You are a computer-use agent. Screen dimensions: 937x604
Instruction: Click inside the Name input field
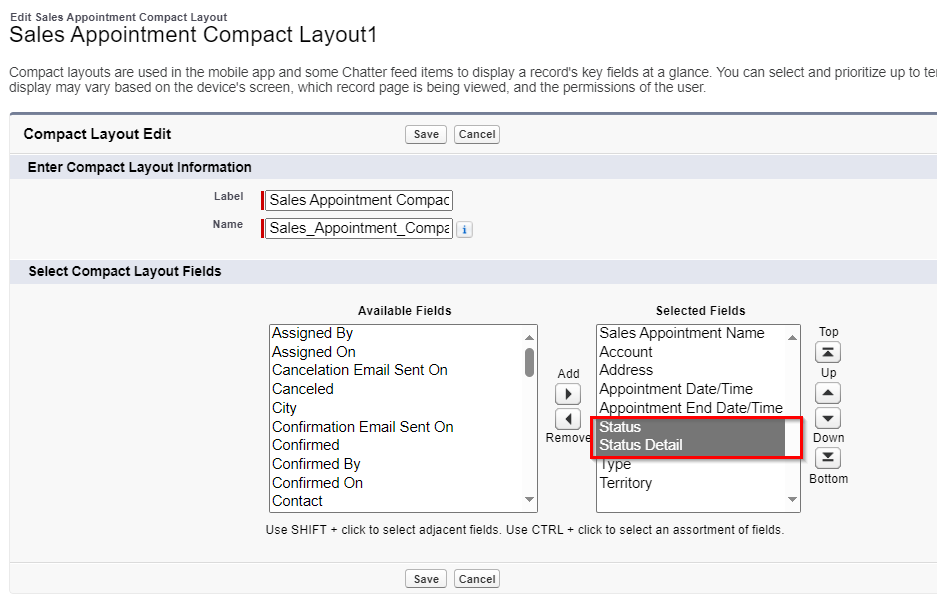coord(356,228)
